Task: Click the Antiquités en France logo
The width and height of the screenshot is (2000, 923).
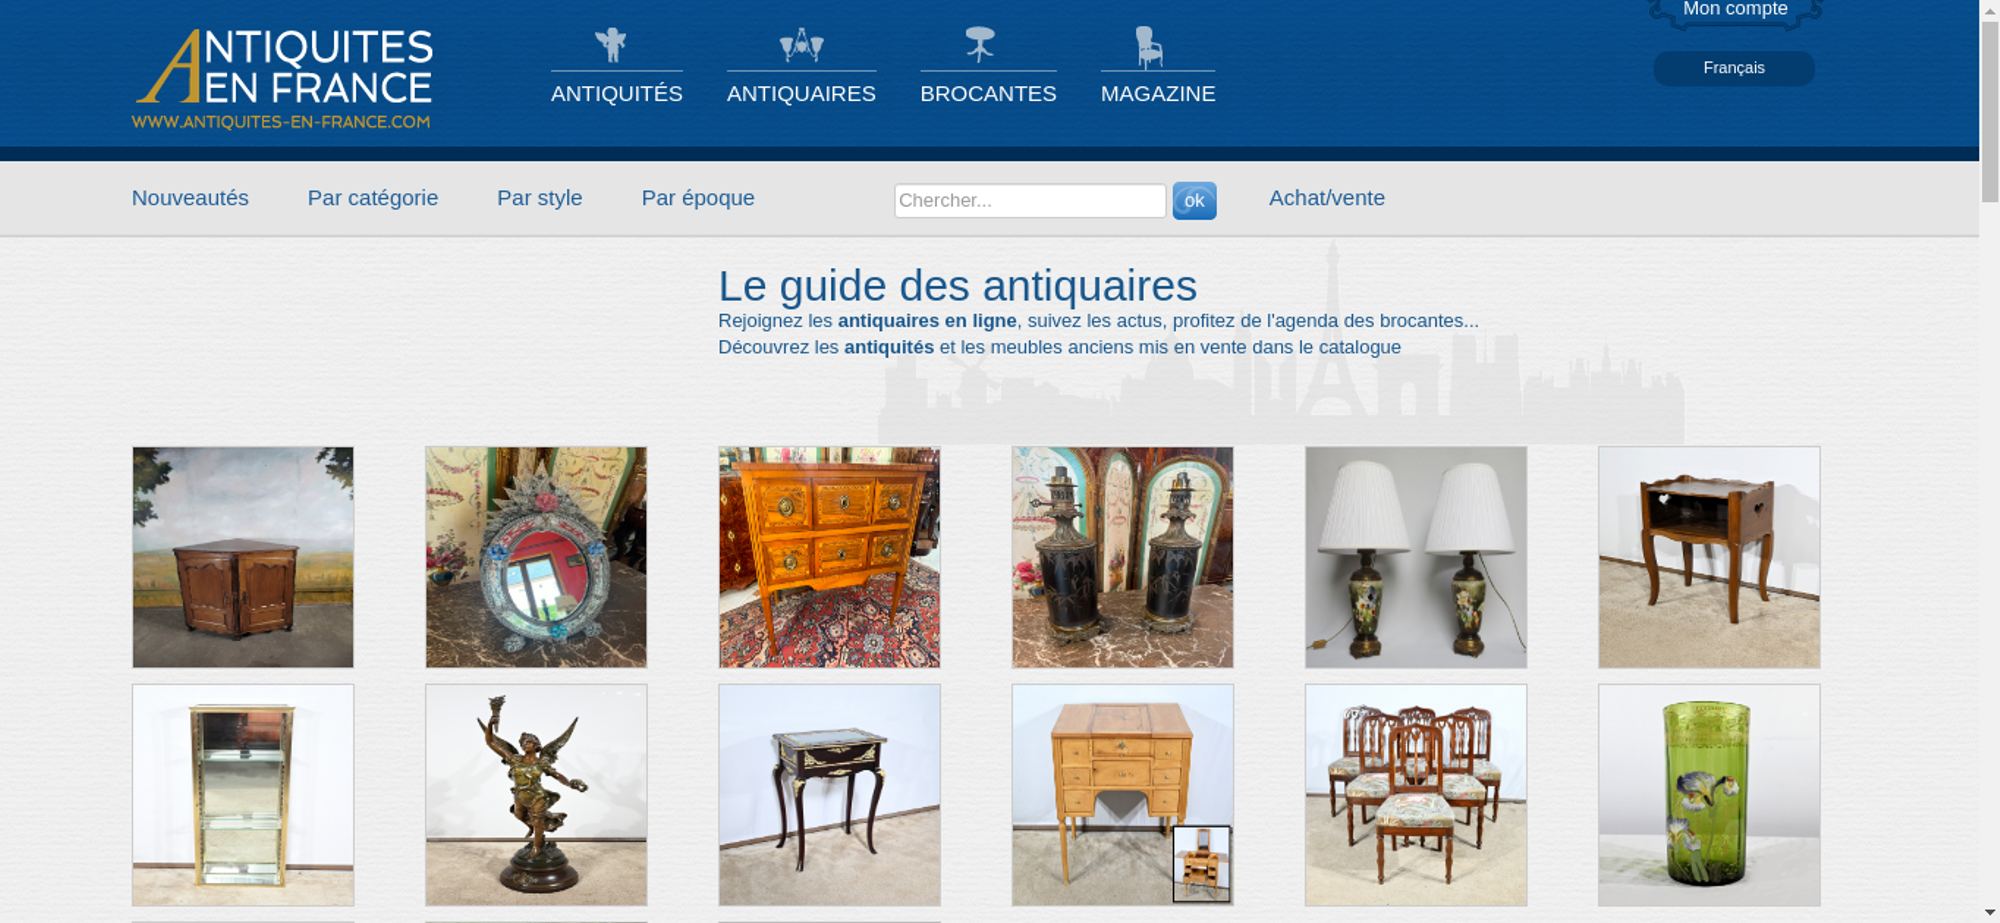Action: tap(283, 80)
